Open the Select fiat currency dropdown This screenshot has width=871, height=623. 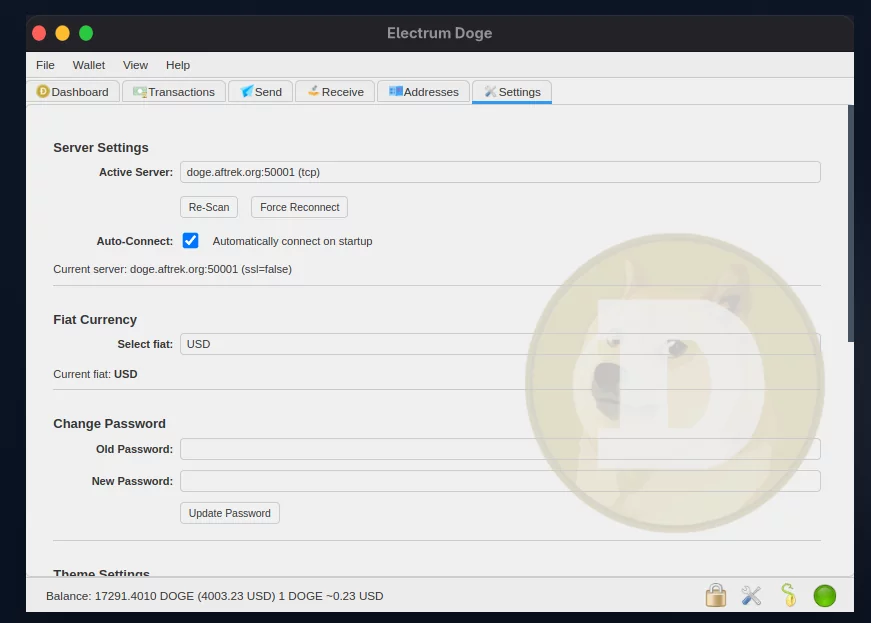click(500, 344)
